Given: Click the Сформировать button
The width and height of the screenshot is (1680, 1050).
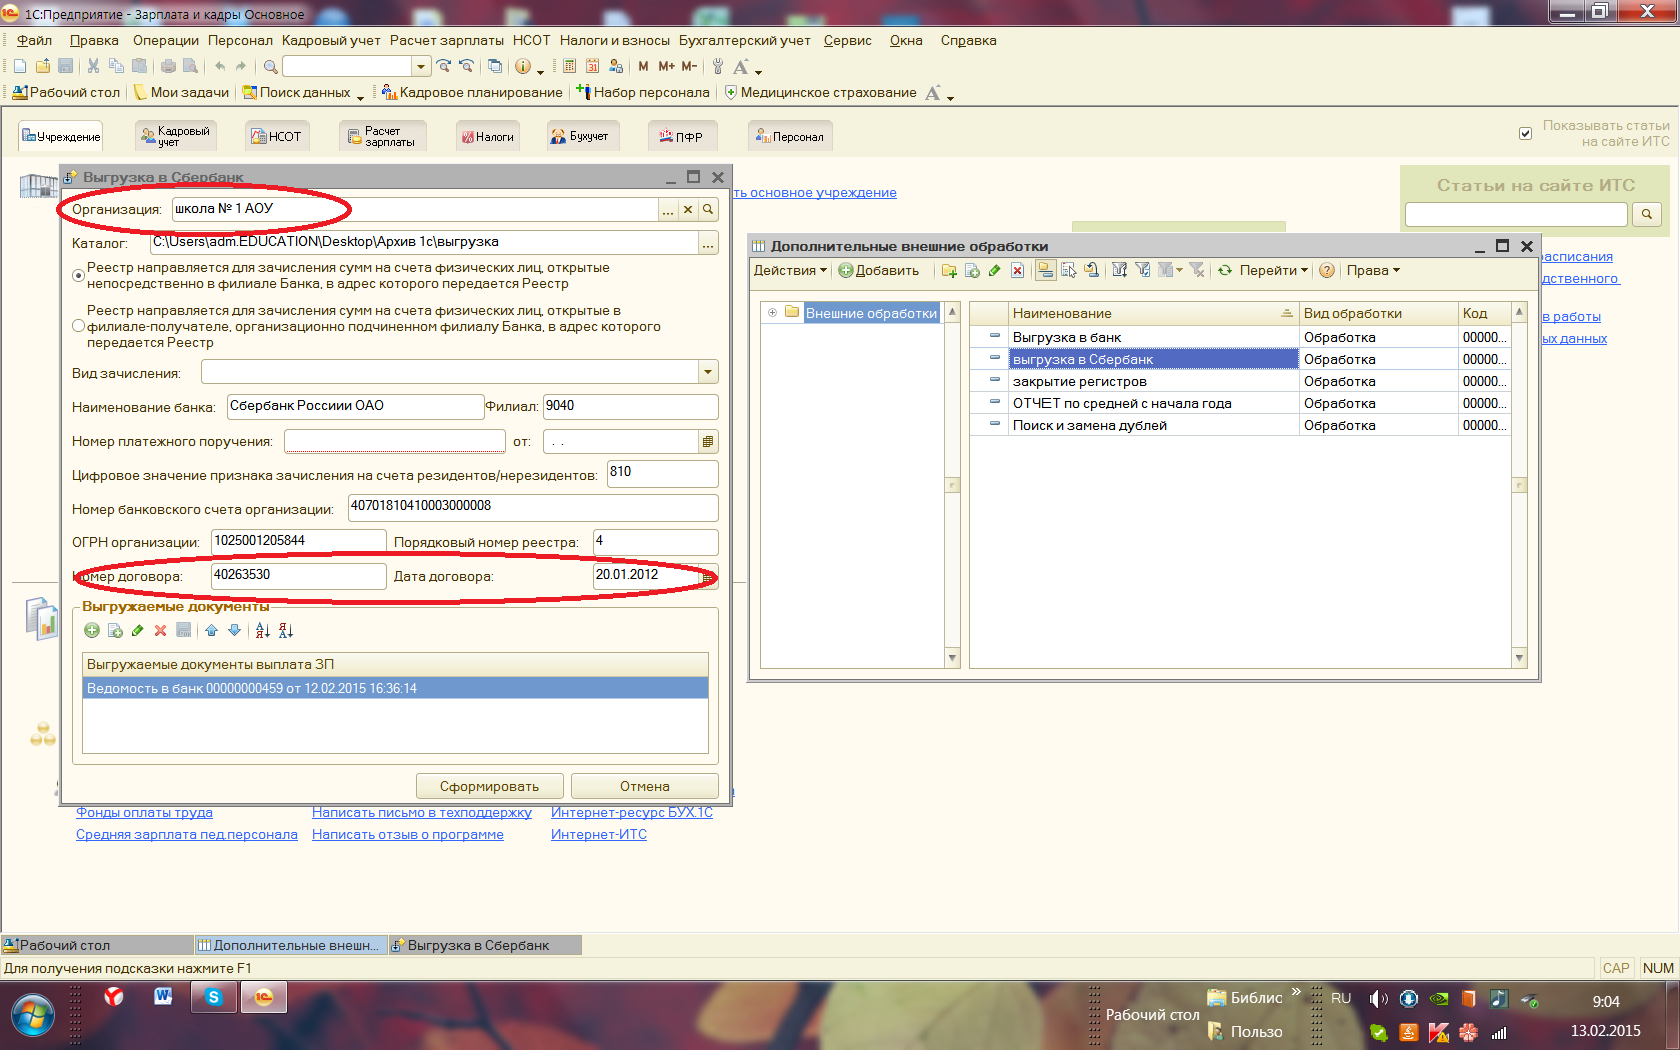Looking at the screenshot, I should (489, 787).
